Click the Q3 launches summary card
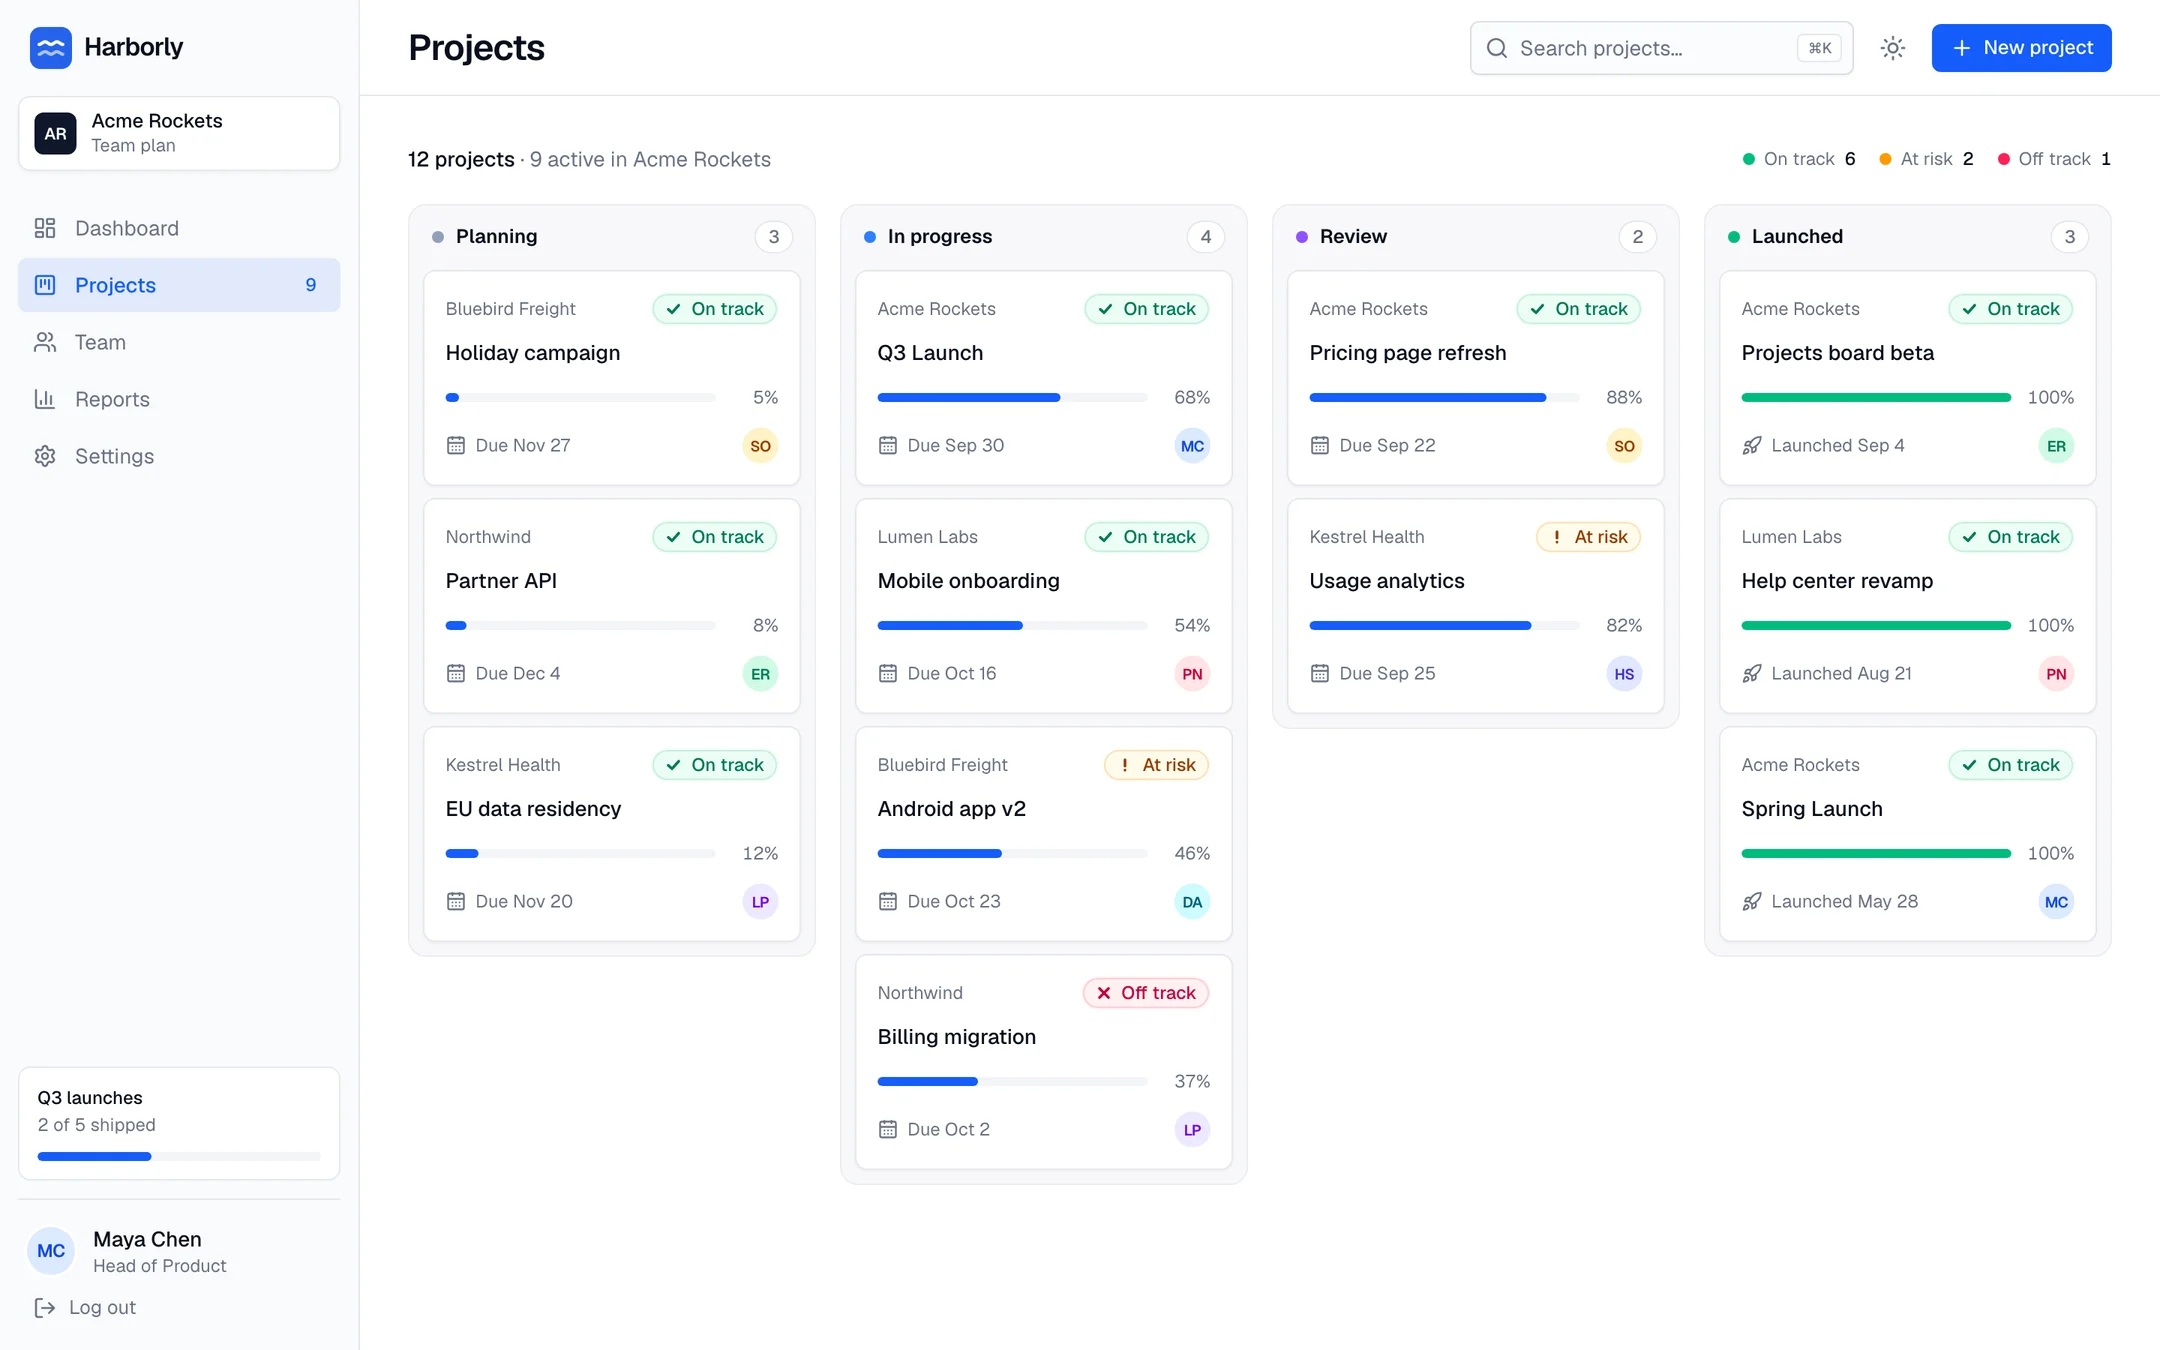This screenshot has height=1350, width=2160. [x=179, y=1123]
